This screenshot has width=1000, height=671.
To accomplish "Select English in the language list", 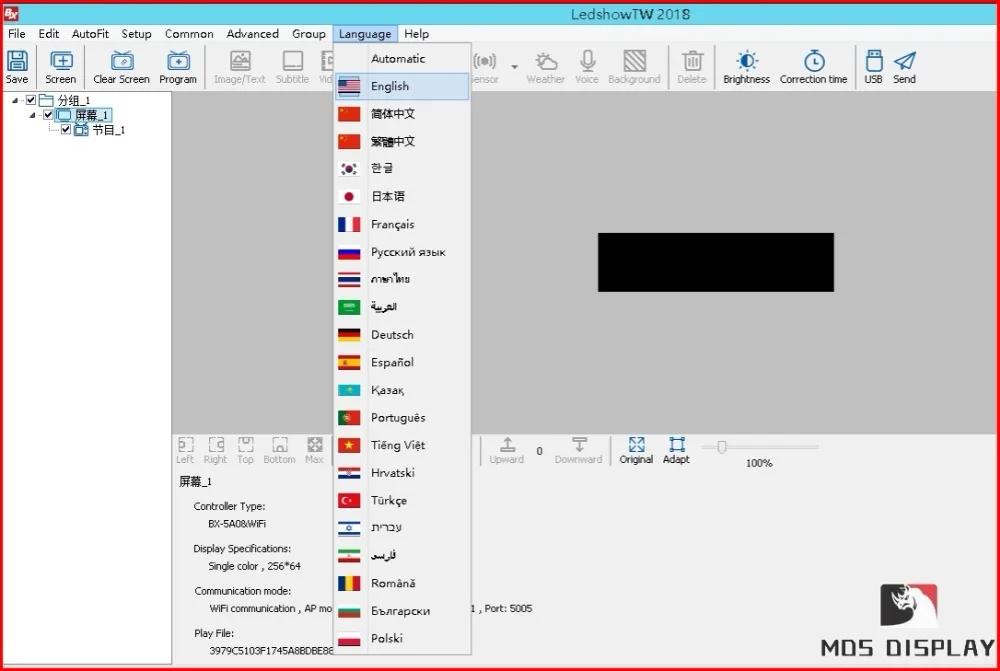I will 402,86.
